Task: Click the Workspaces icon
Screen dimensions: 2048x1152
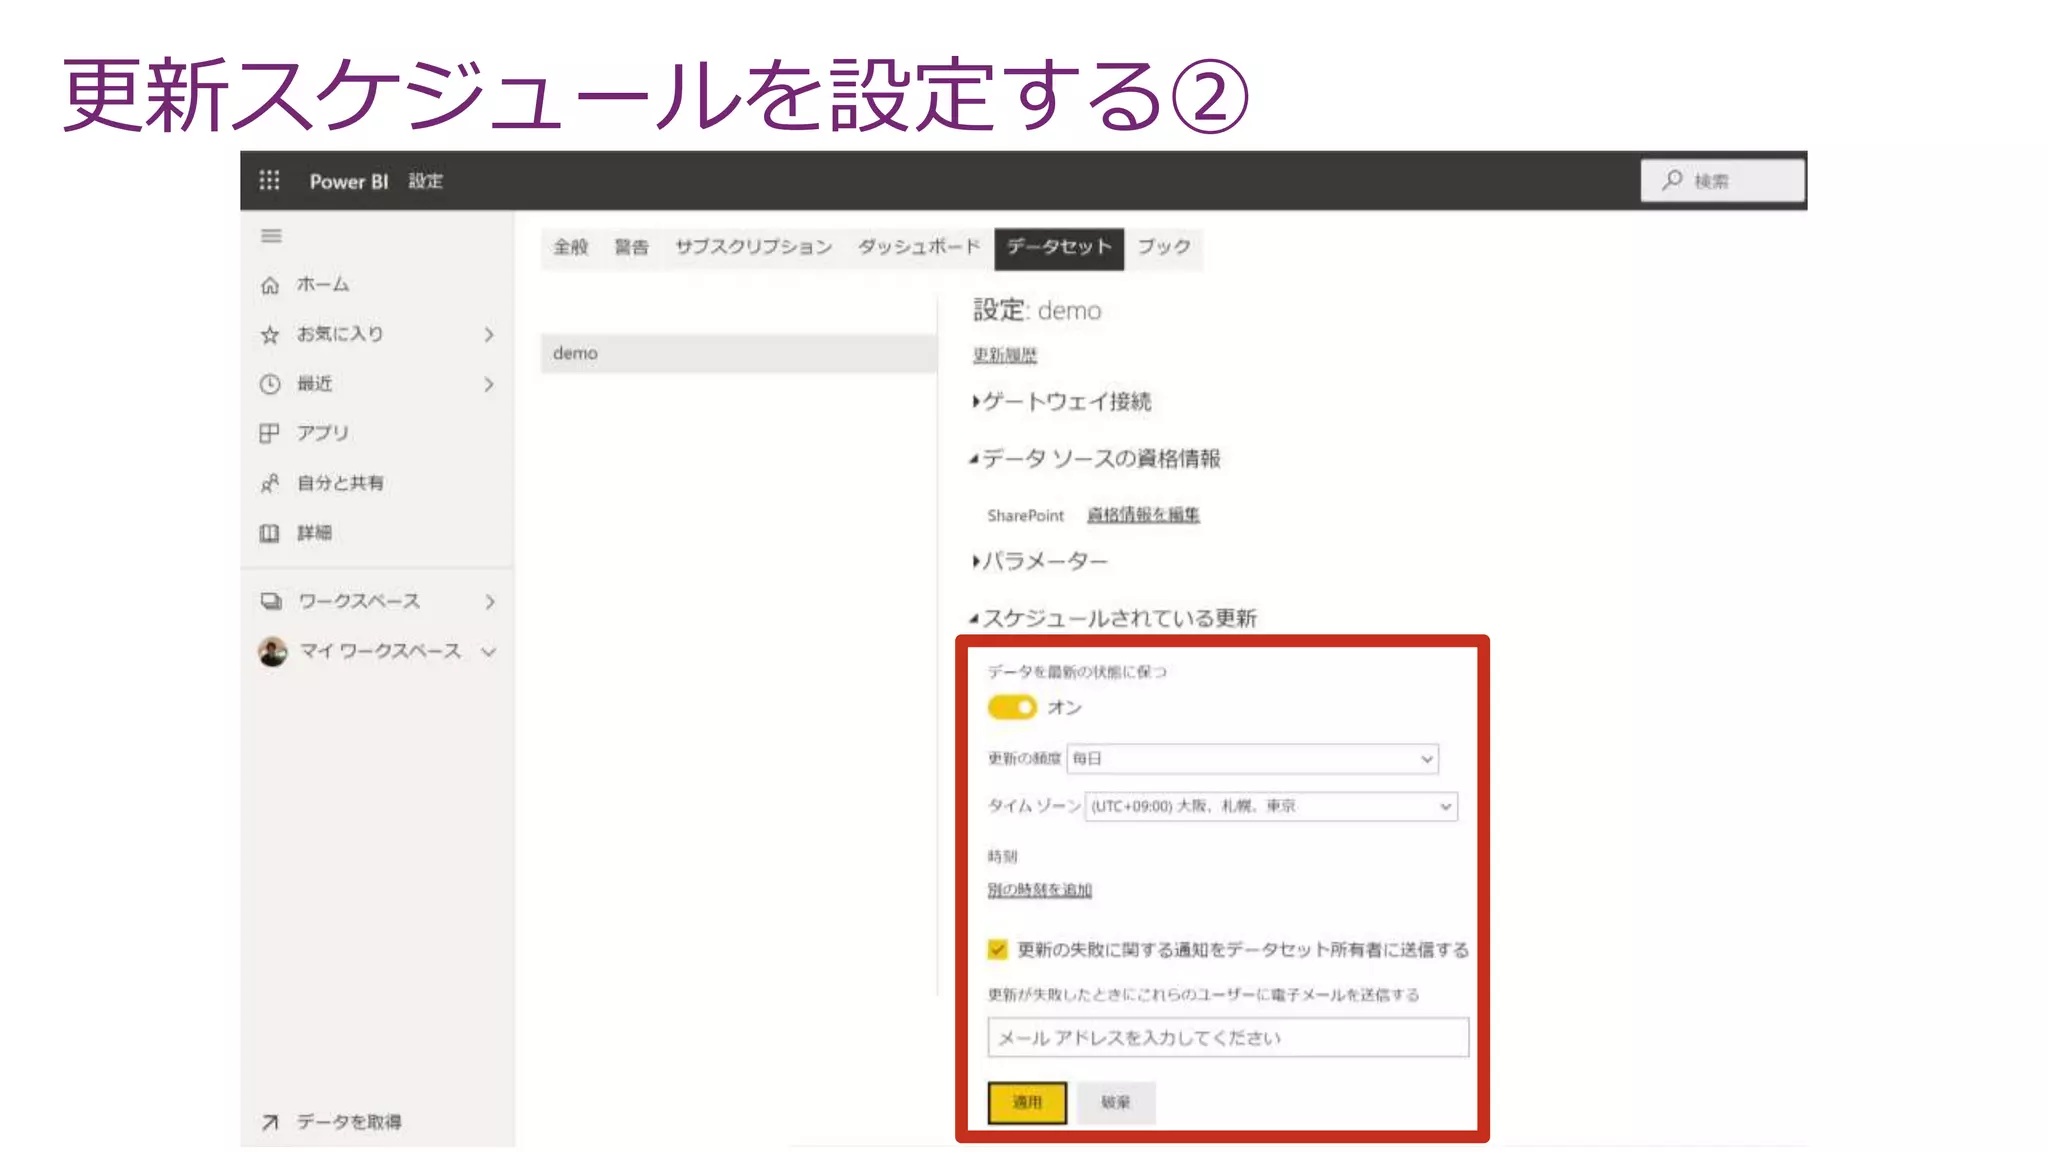Action: coord(271,601)
